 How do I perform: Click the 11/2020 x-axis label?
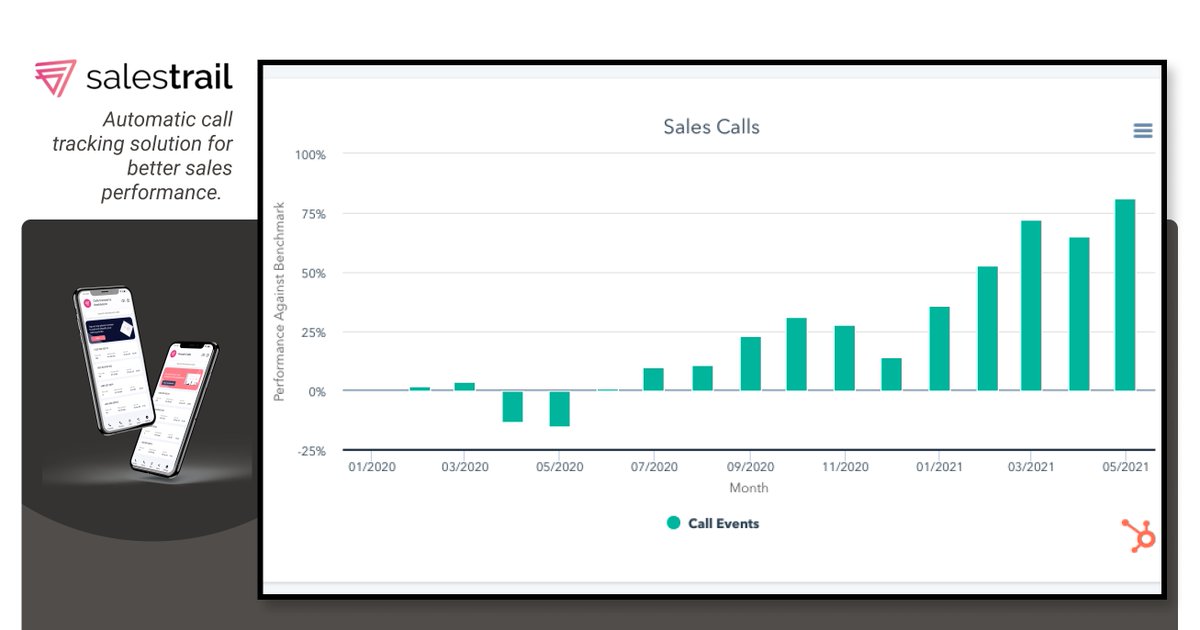(x=845, y=467)
